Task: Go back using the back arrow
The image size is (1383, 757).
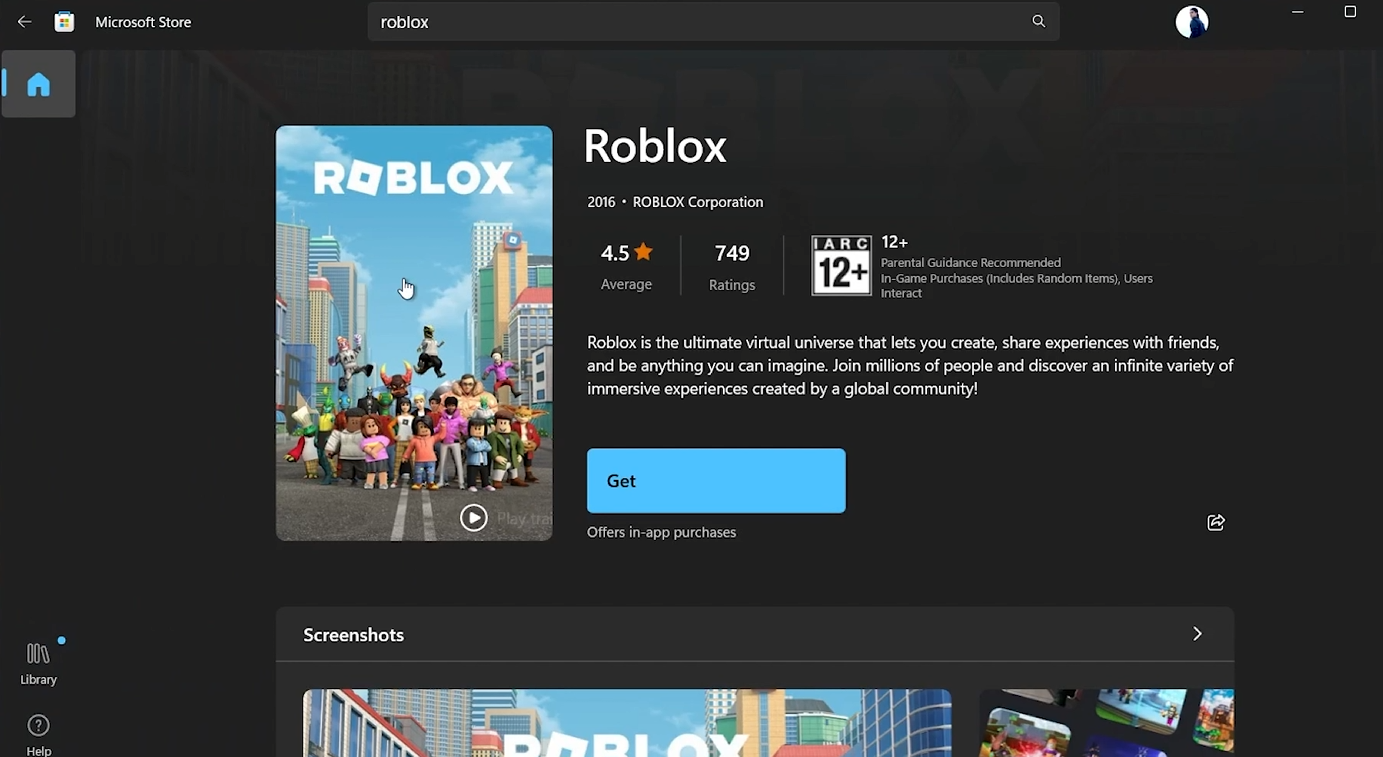Action: [25, 22]
